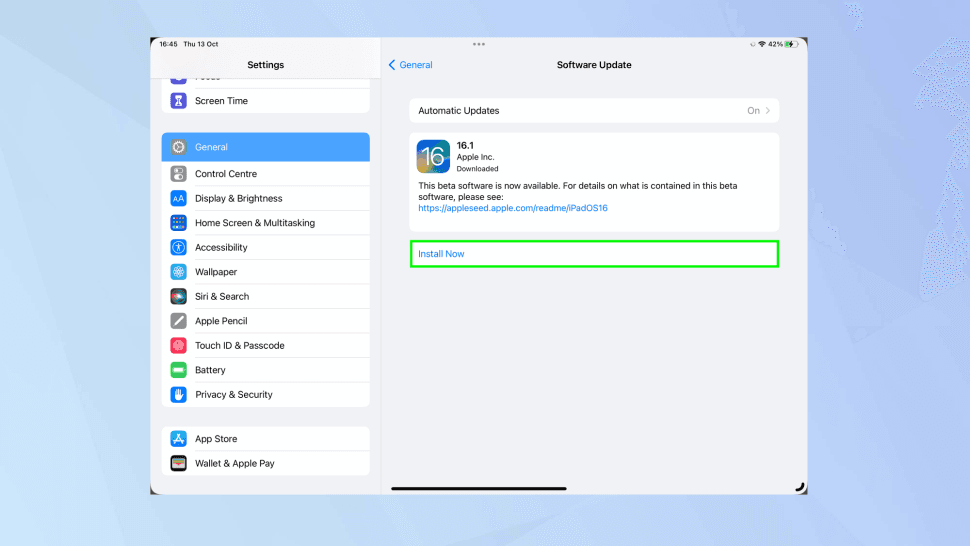This screenshot has width=970, height=546.
Task: Tap the Accessibility figure icon
Action: pos(178,247)
